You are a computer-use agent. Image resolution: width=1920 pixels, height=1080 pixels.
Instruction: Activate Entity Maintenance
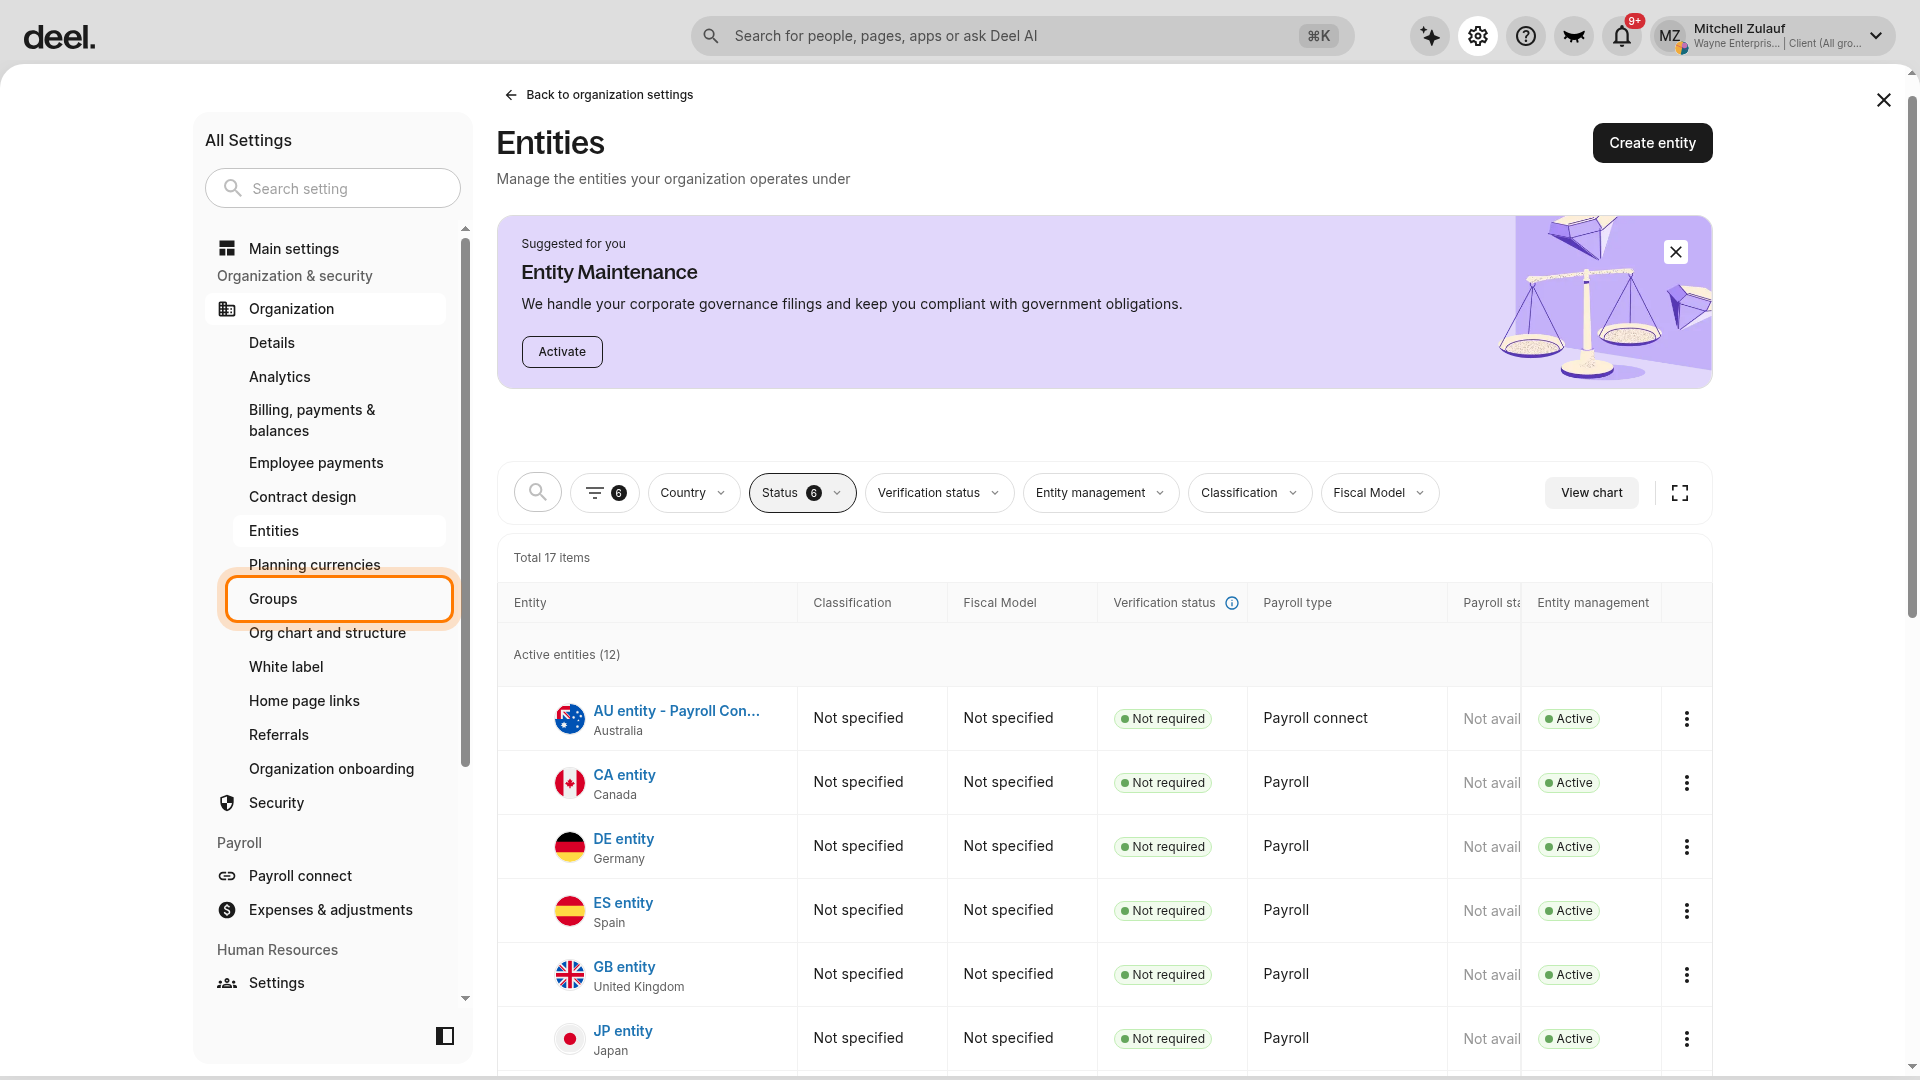click(562, 352)
